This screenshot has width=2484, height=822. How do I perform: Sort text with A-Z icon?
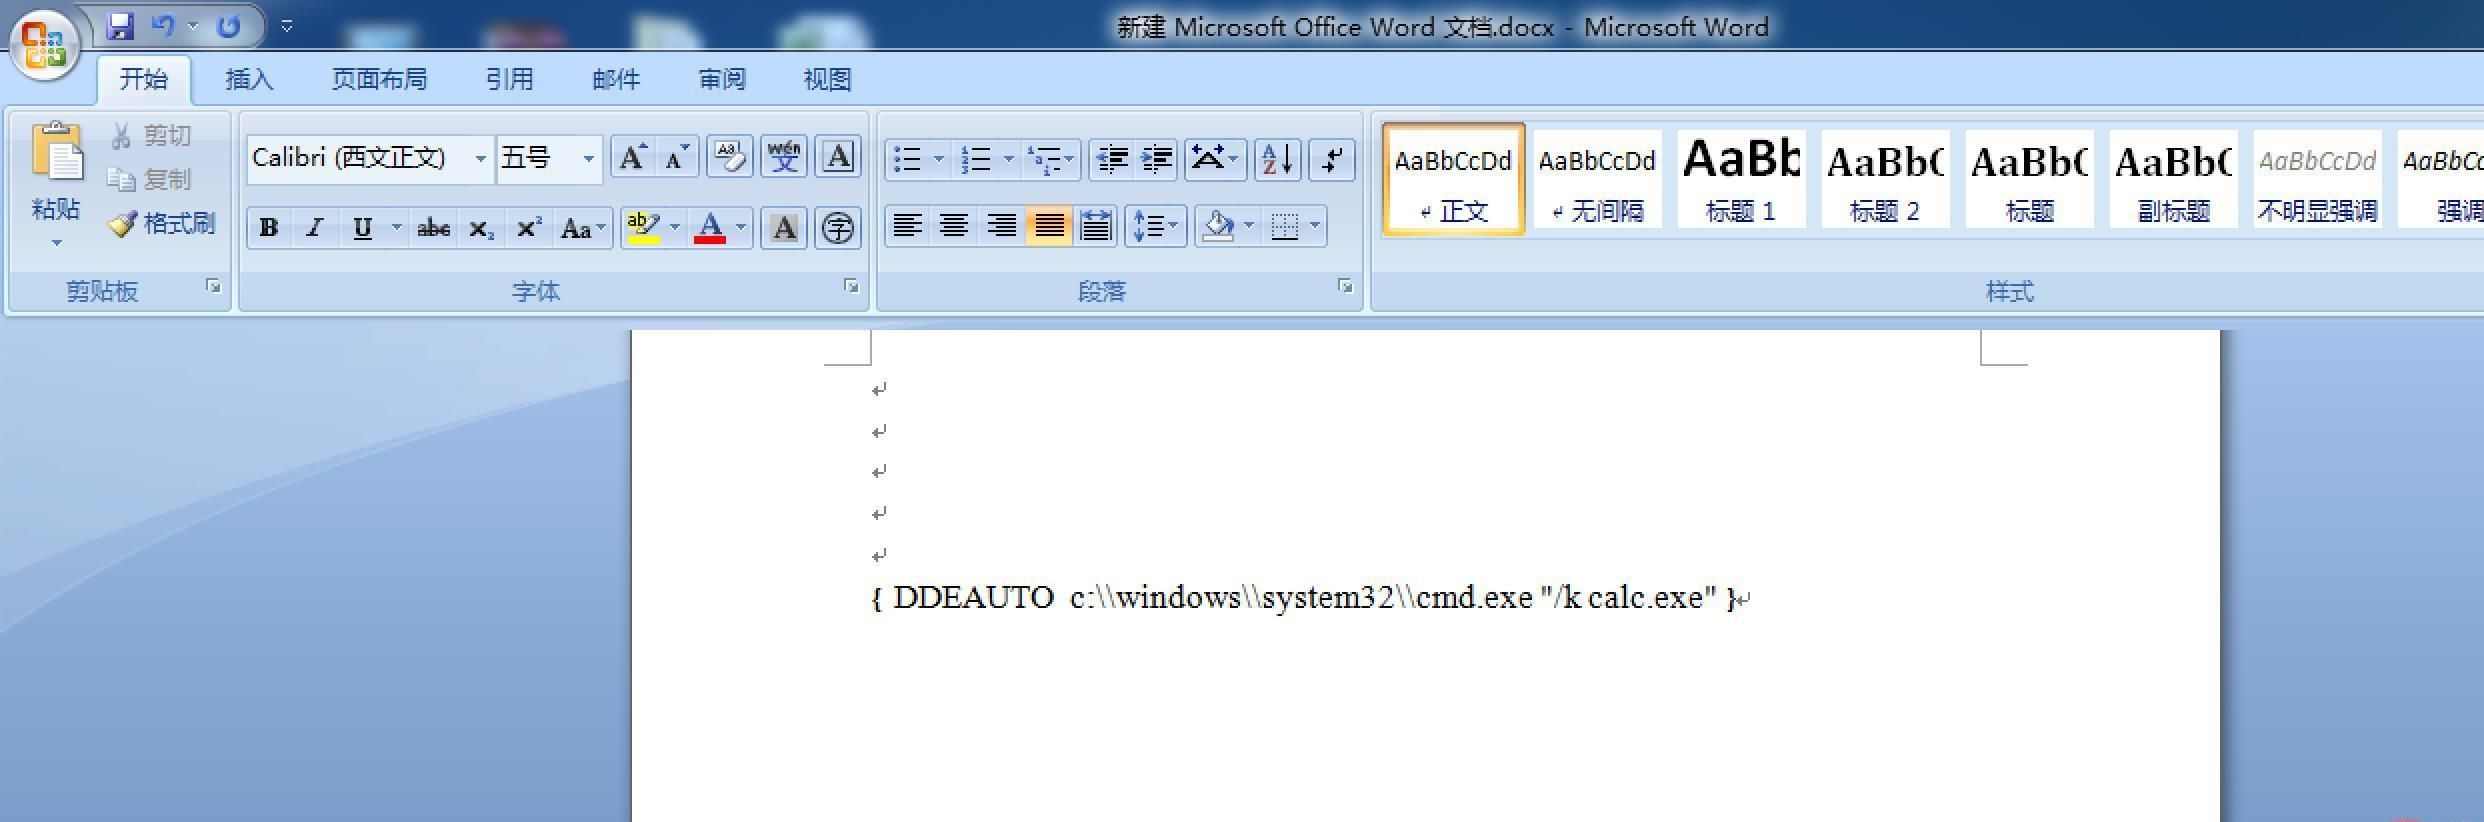pyautogui.click(x=1277, y=159)
